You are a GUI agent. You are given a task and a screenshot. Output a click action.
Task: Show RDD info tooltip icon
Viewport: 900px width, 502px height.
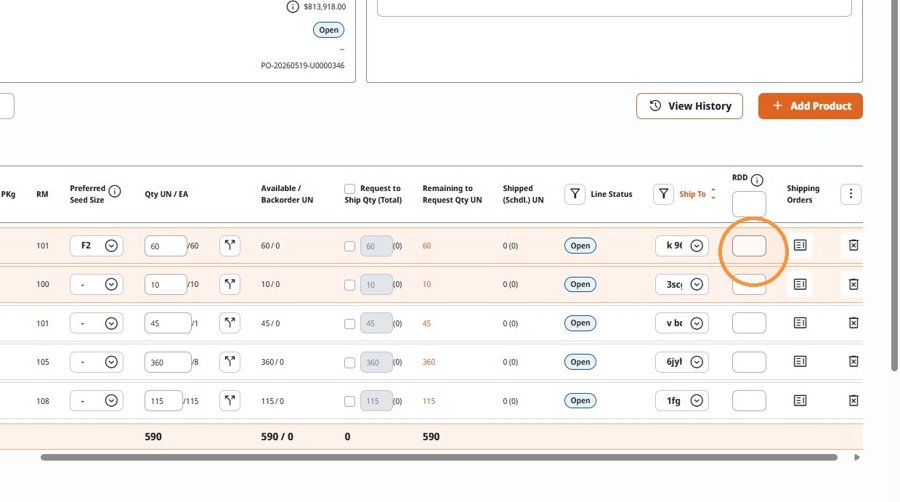point(757,180)
